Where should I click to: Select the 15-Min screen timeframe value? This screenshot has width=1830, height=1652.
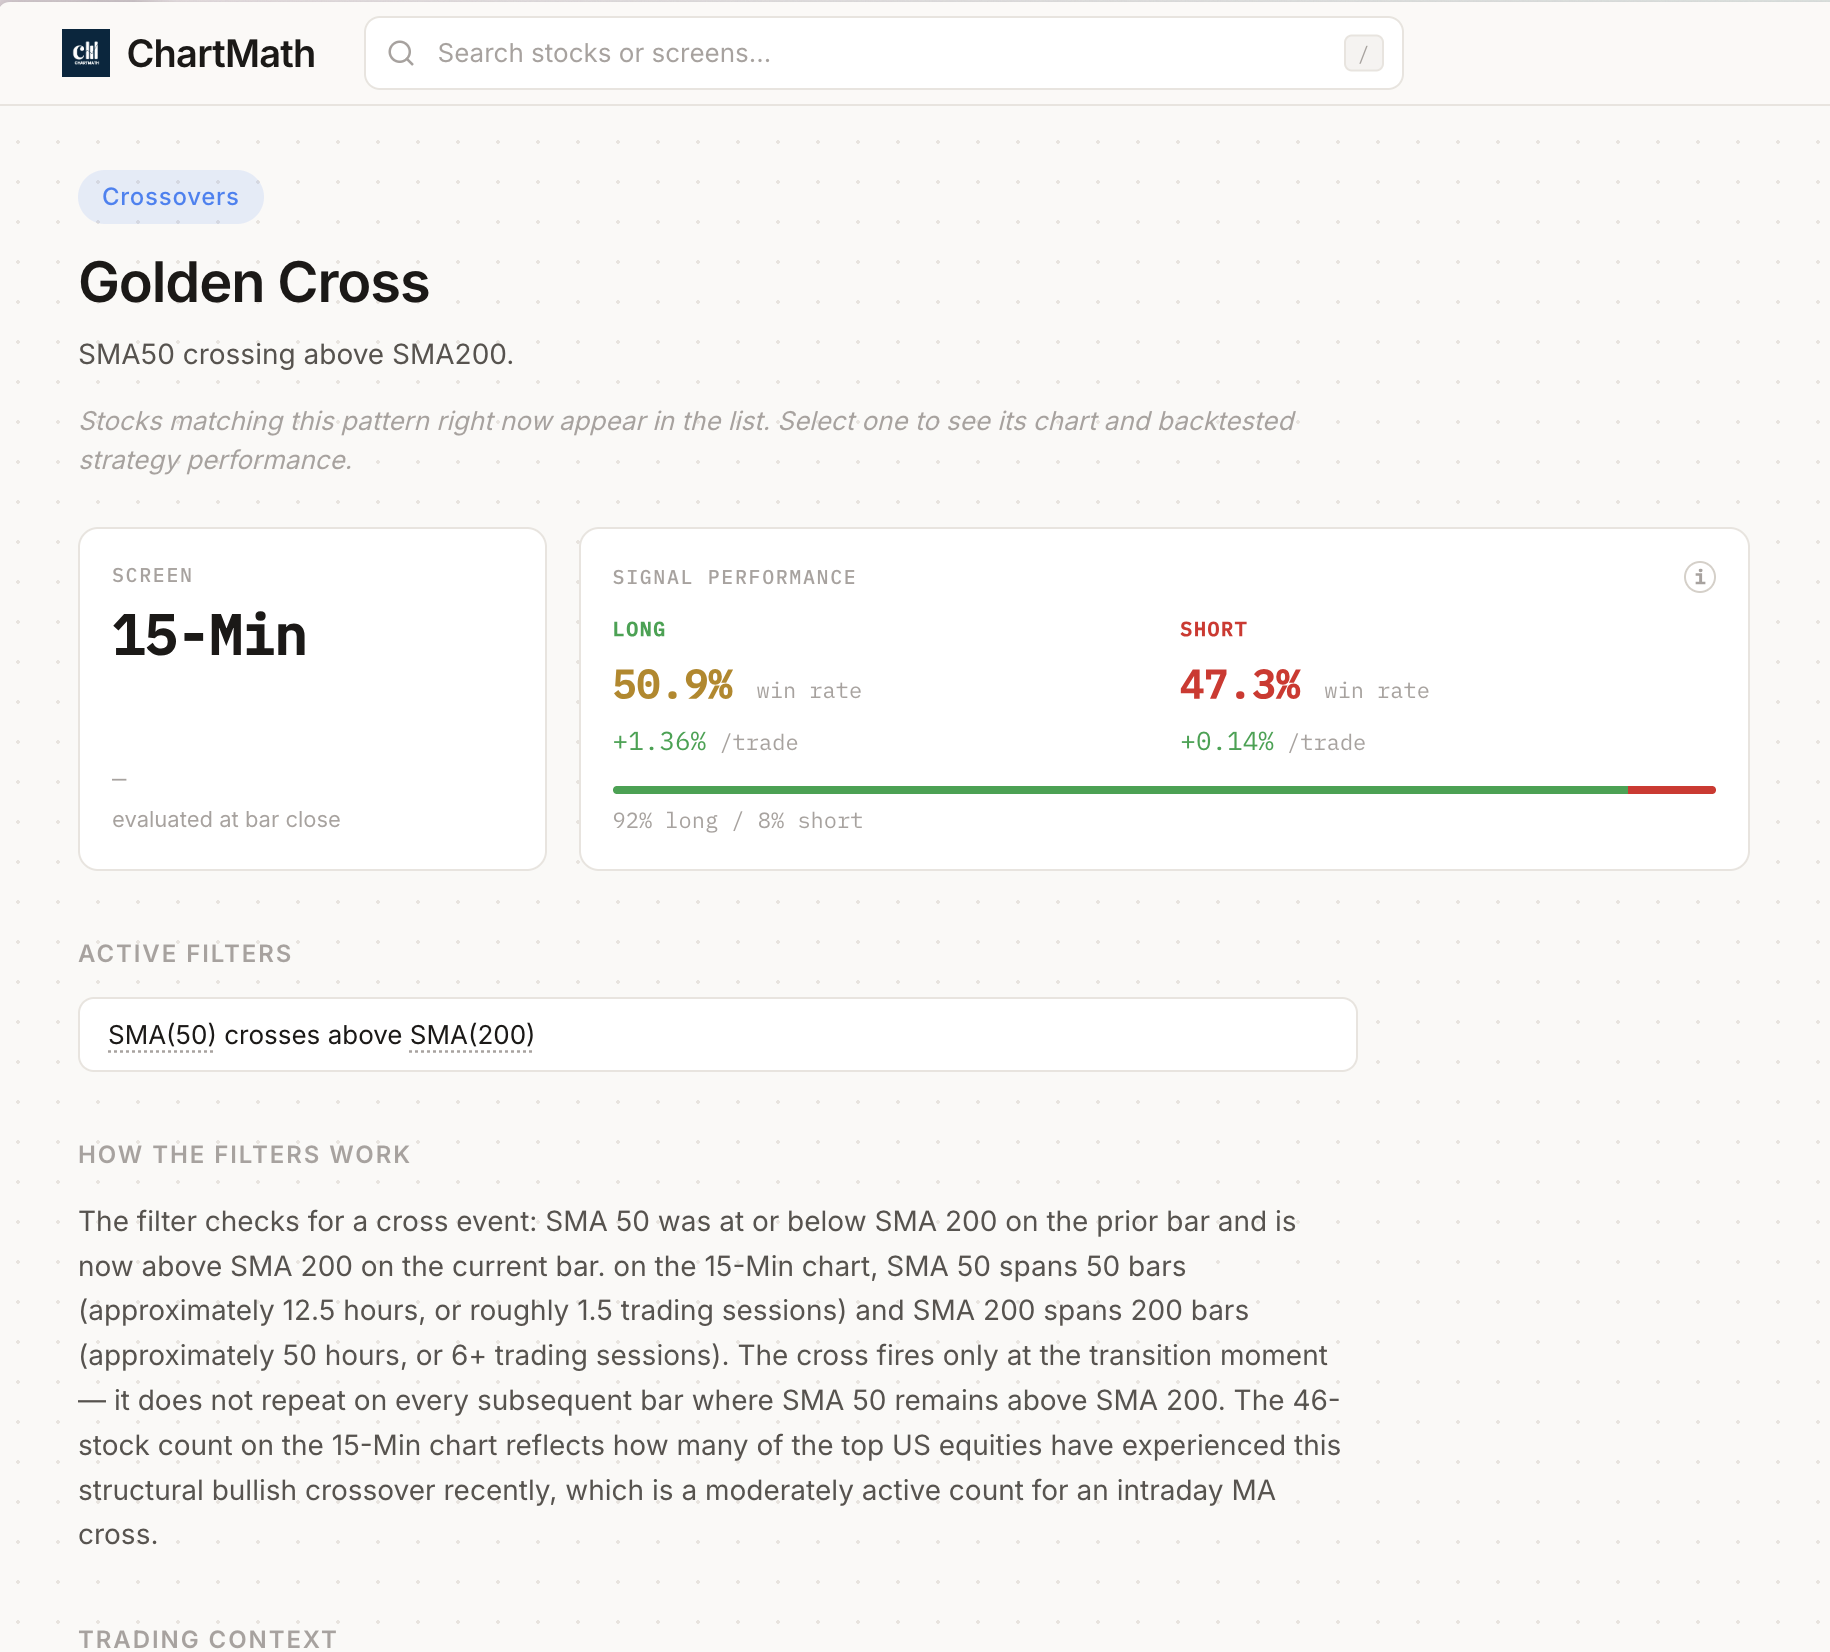(x=209, y=636)
